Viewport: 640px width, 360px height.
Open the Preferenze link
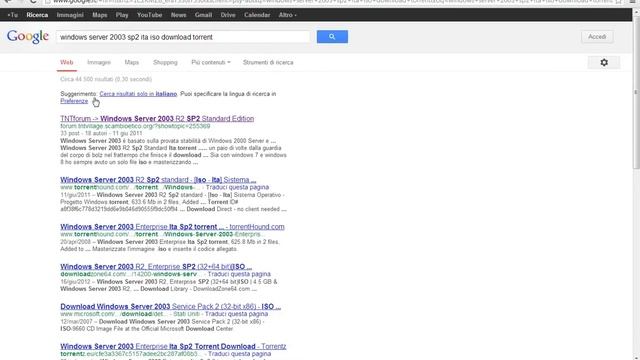click(x=74, y=101)
